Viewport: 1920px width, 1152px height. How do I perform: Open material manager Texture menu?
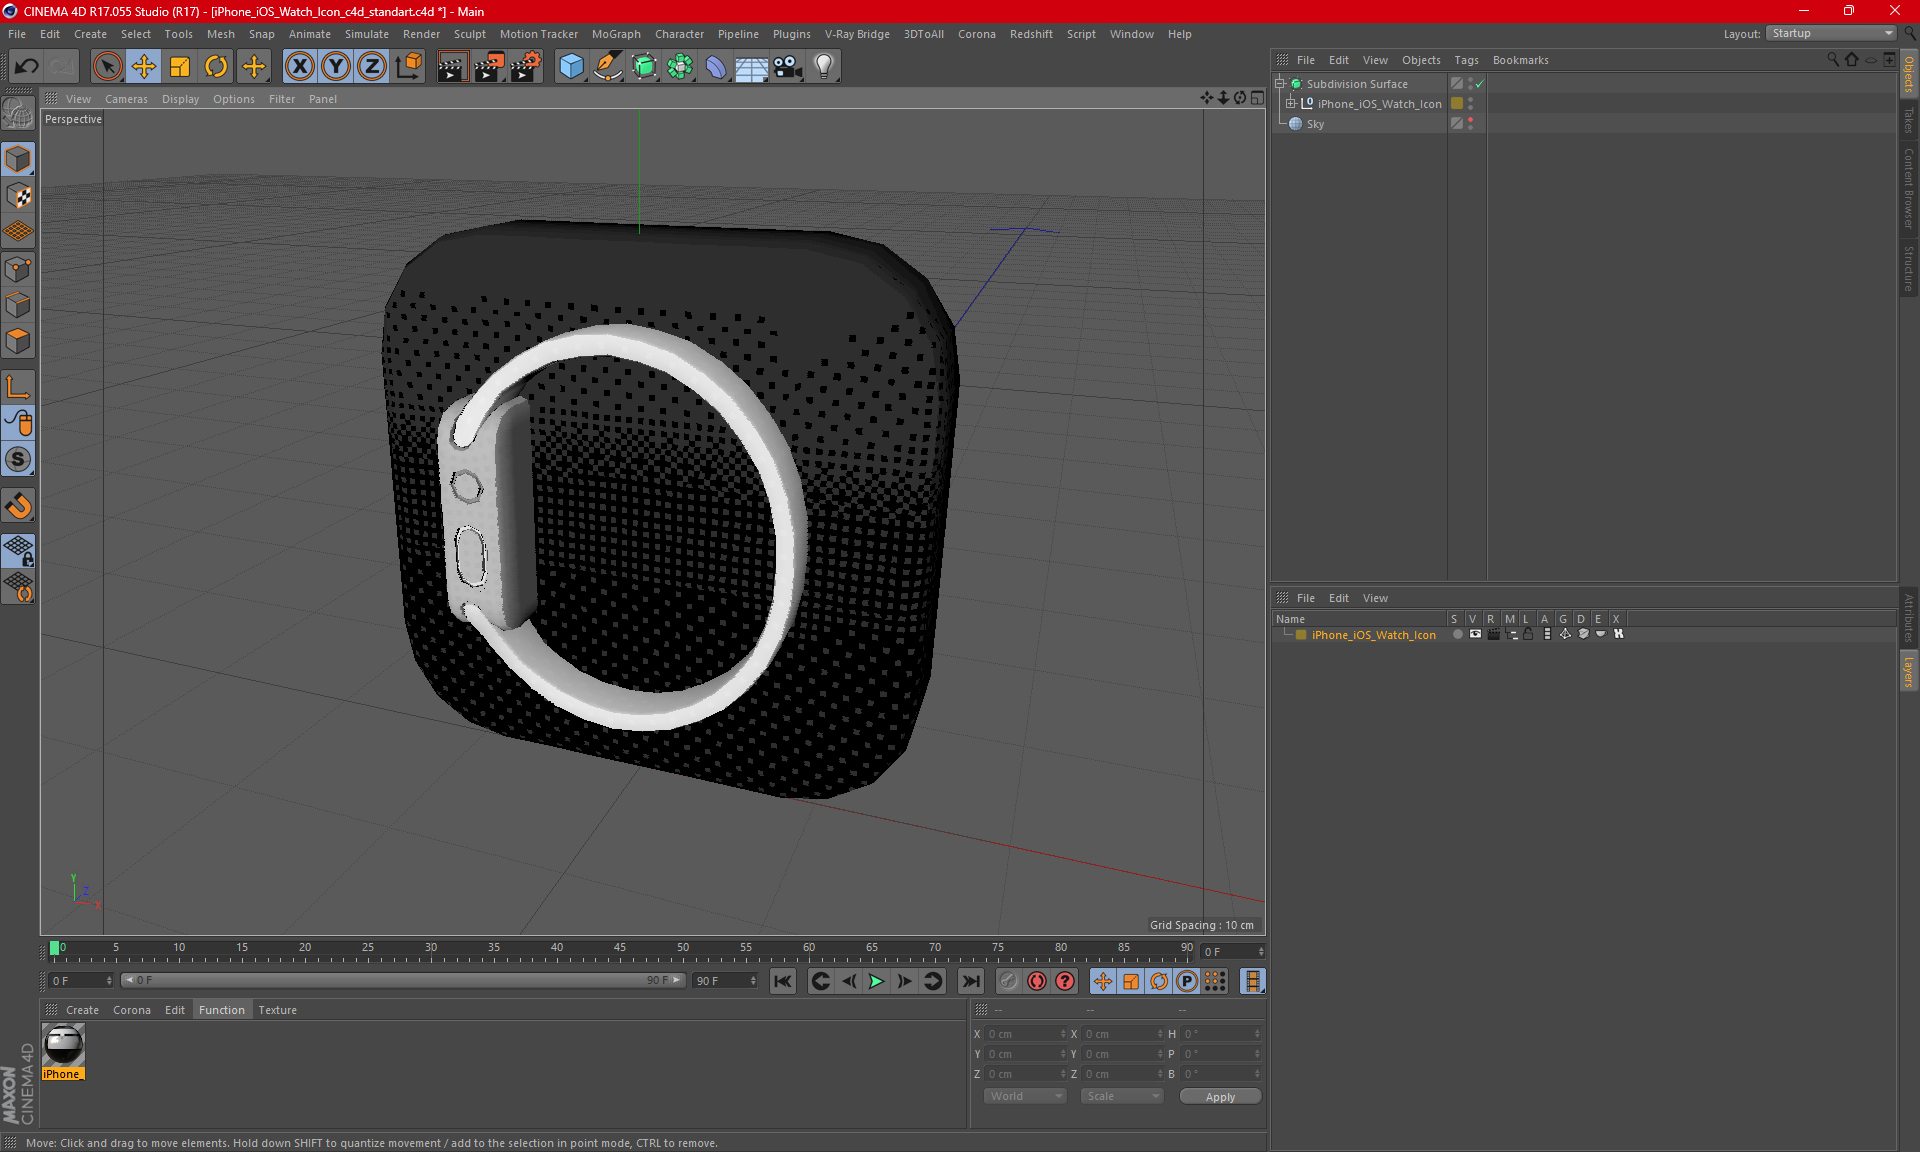pos(277,1010)
